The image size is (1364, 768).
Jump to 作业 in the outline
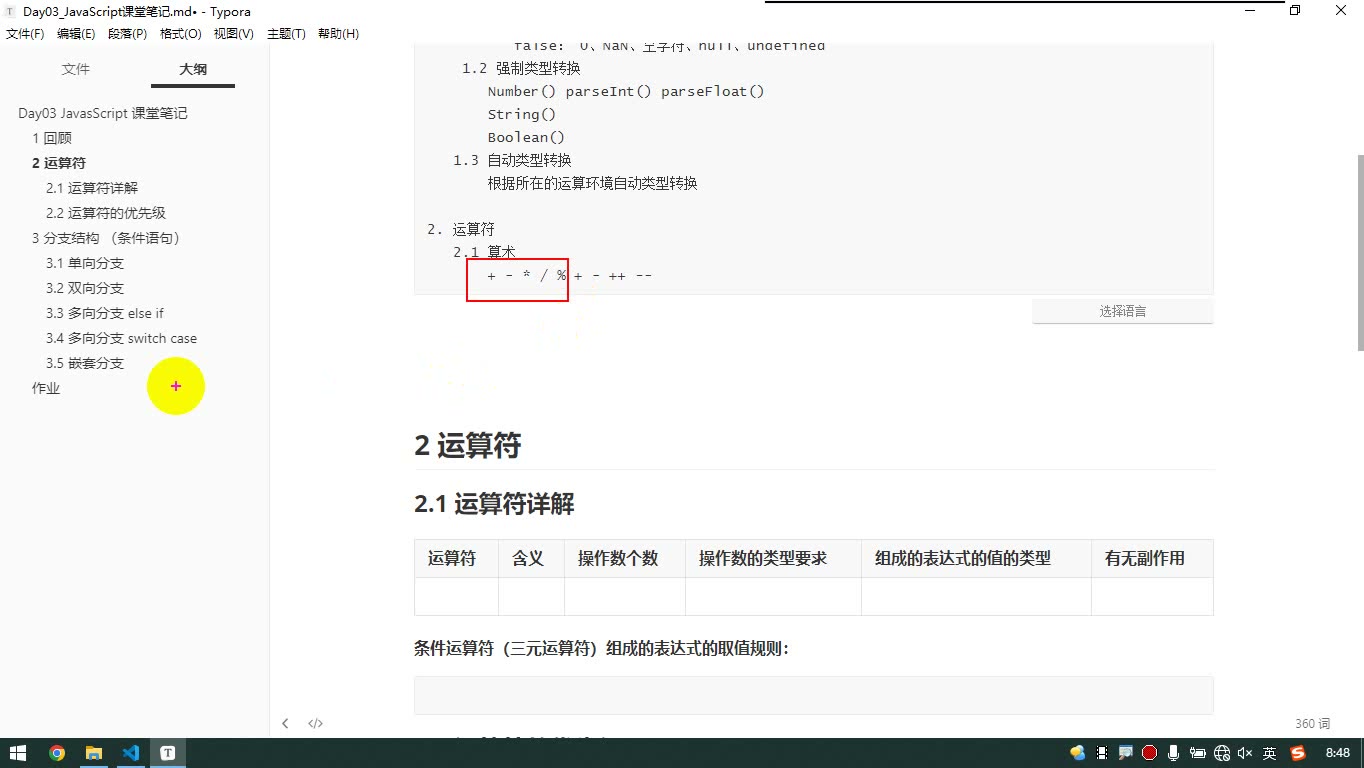[x=46, y=388]
